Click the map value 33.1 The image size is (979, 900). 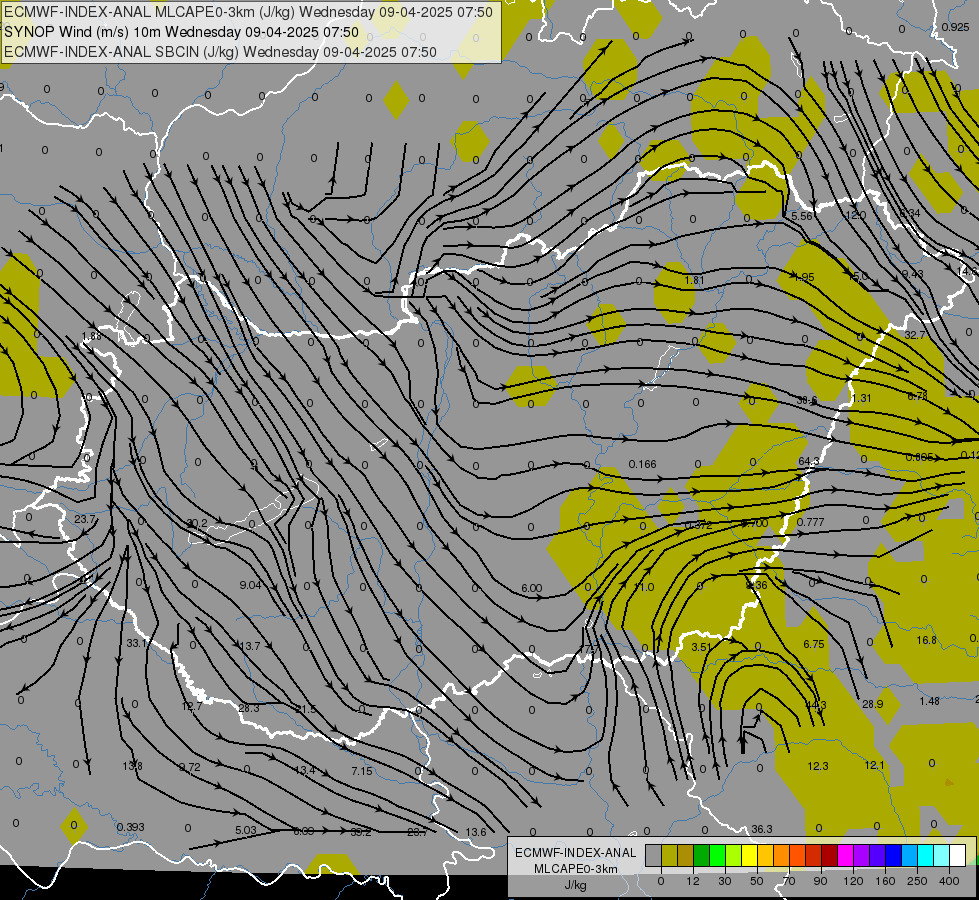coord(136,643)
